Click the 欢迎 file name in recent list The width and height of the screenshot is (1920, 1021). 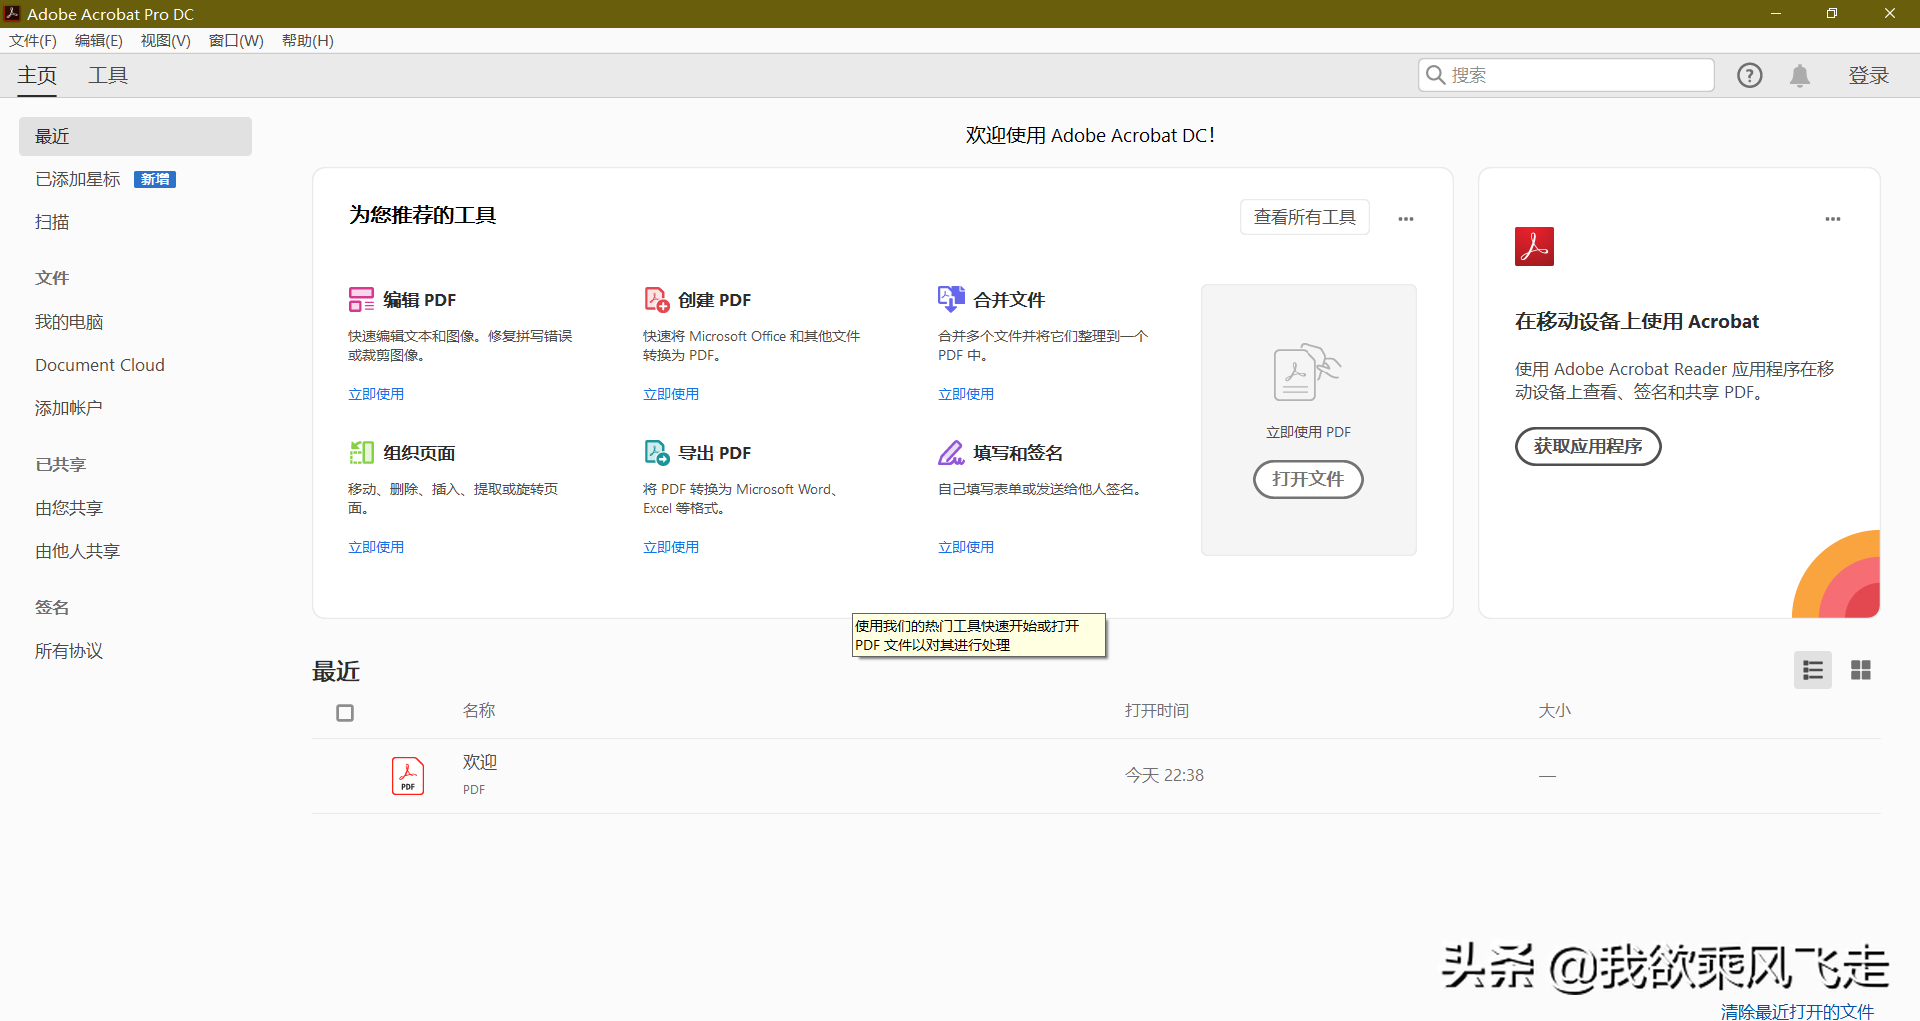click(480, 762)
